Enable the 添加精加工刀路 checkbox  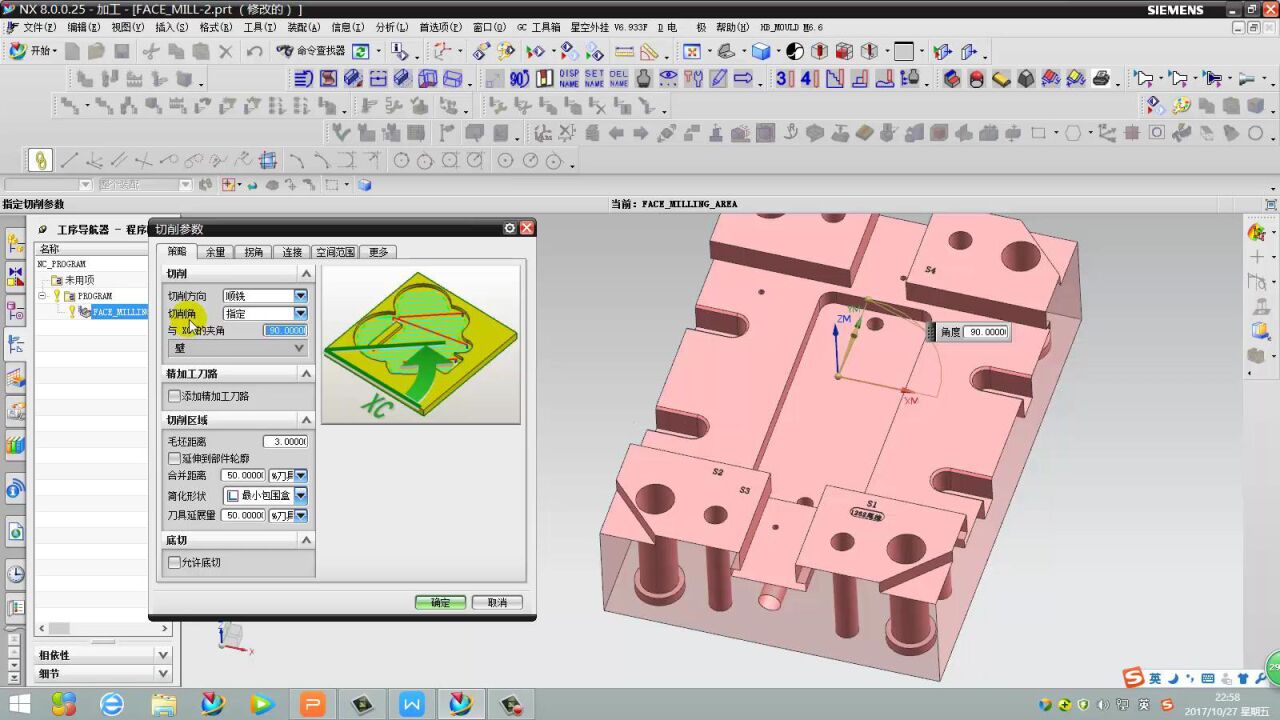[175, 396]
